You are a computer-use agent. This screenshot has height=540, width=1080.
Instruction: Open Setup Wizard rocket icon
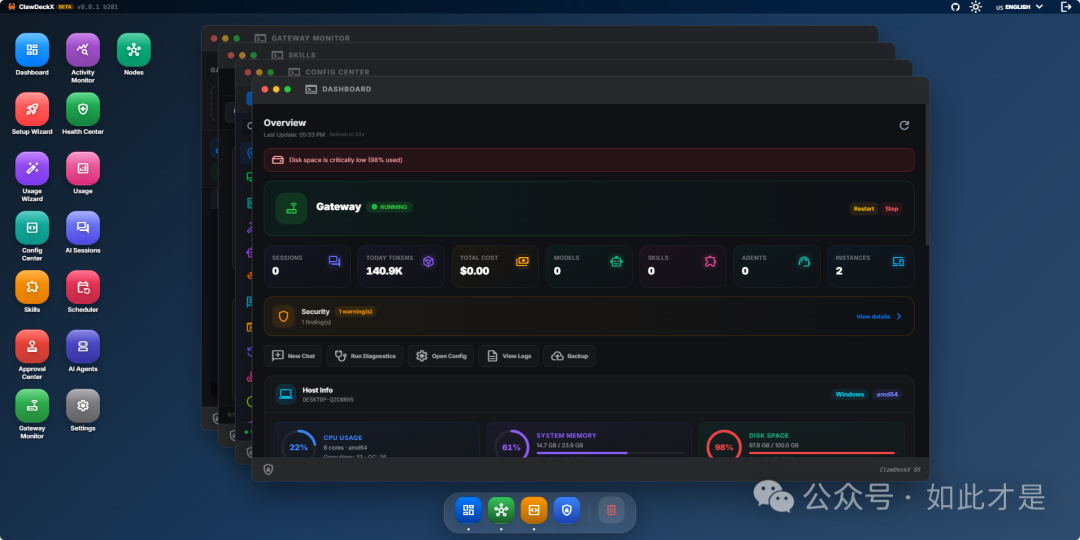pyautogui.click(x=32, y=109)
